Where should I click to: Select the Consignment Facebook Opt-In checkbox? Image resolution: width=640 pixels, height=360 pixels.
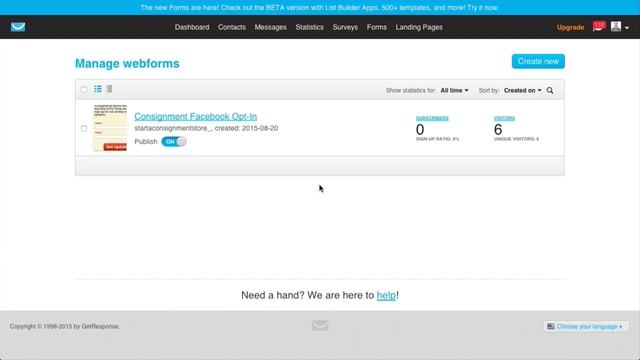tap(84, 129)
